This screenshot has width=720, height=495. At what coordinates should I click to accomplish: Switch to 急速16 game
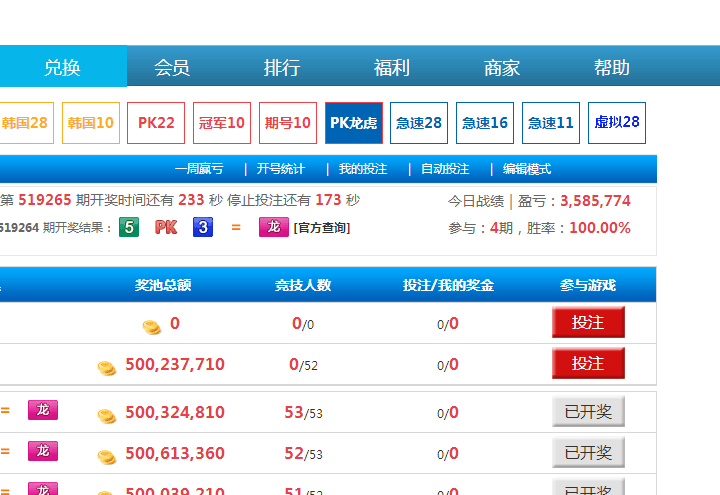pos(485,123)
